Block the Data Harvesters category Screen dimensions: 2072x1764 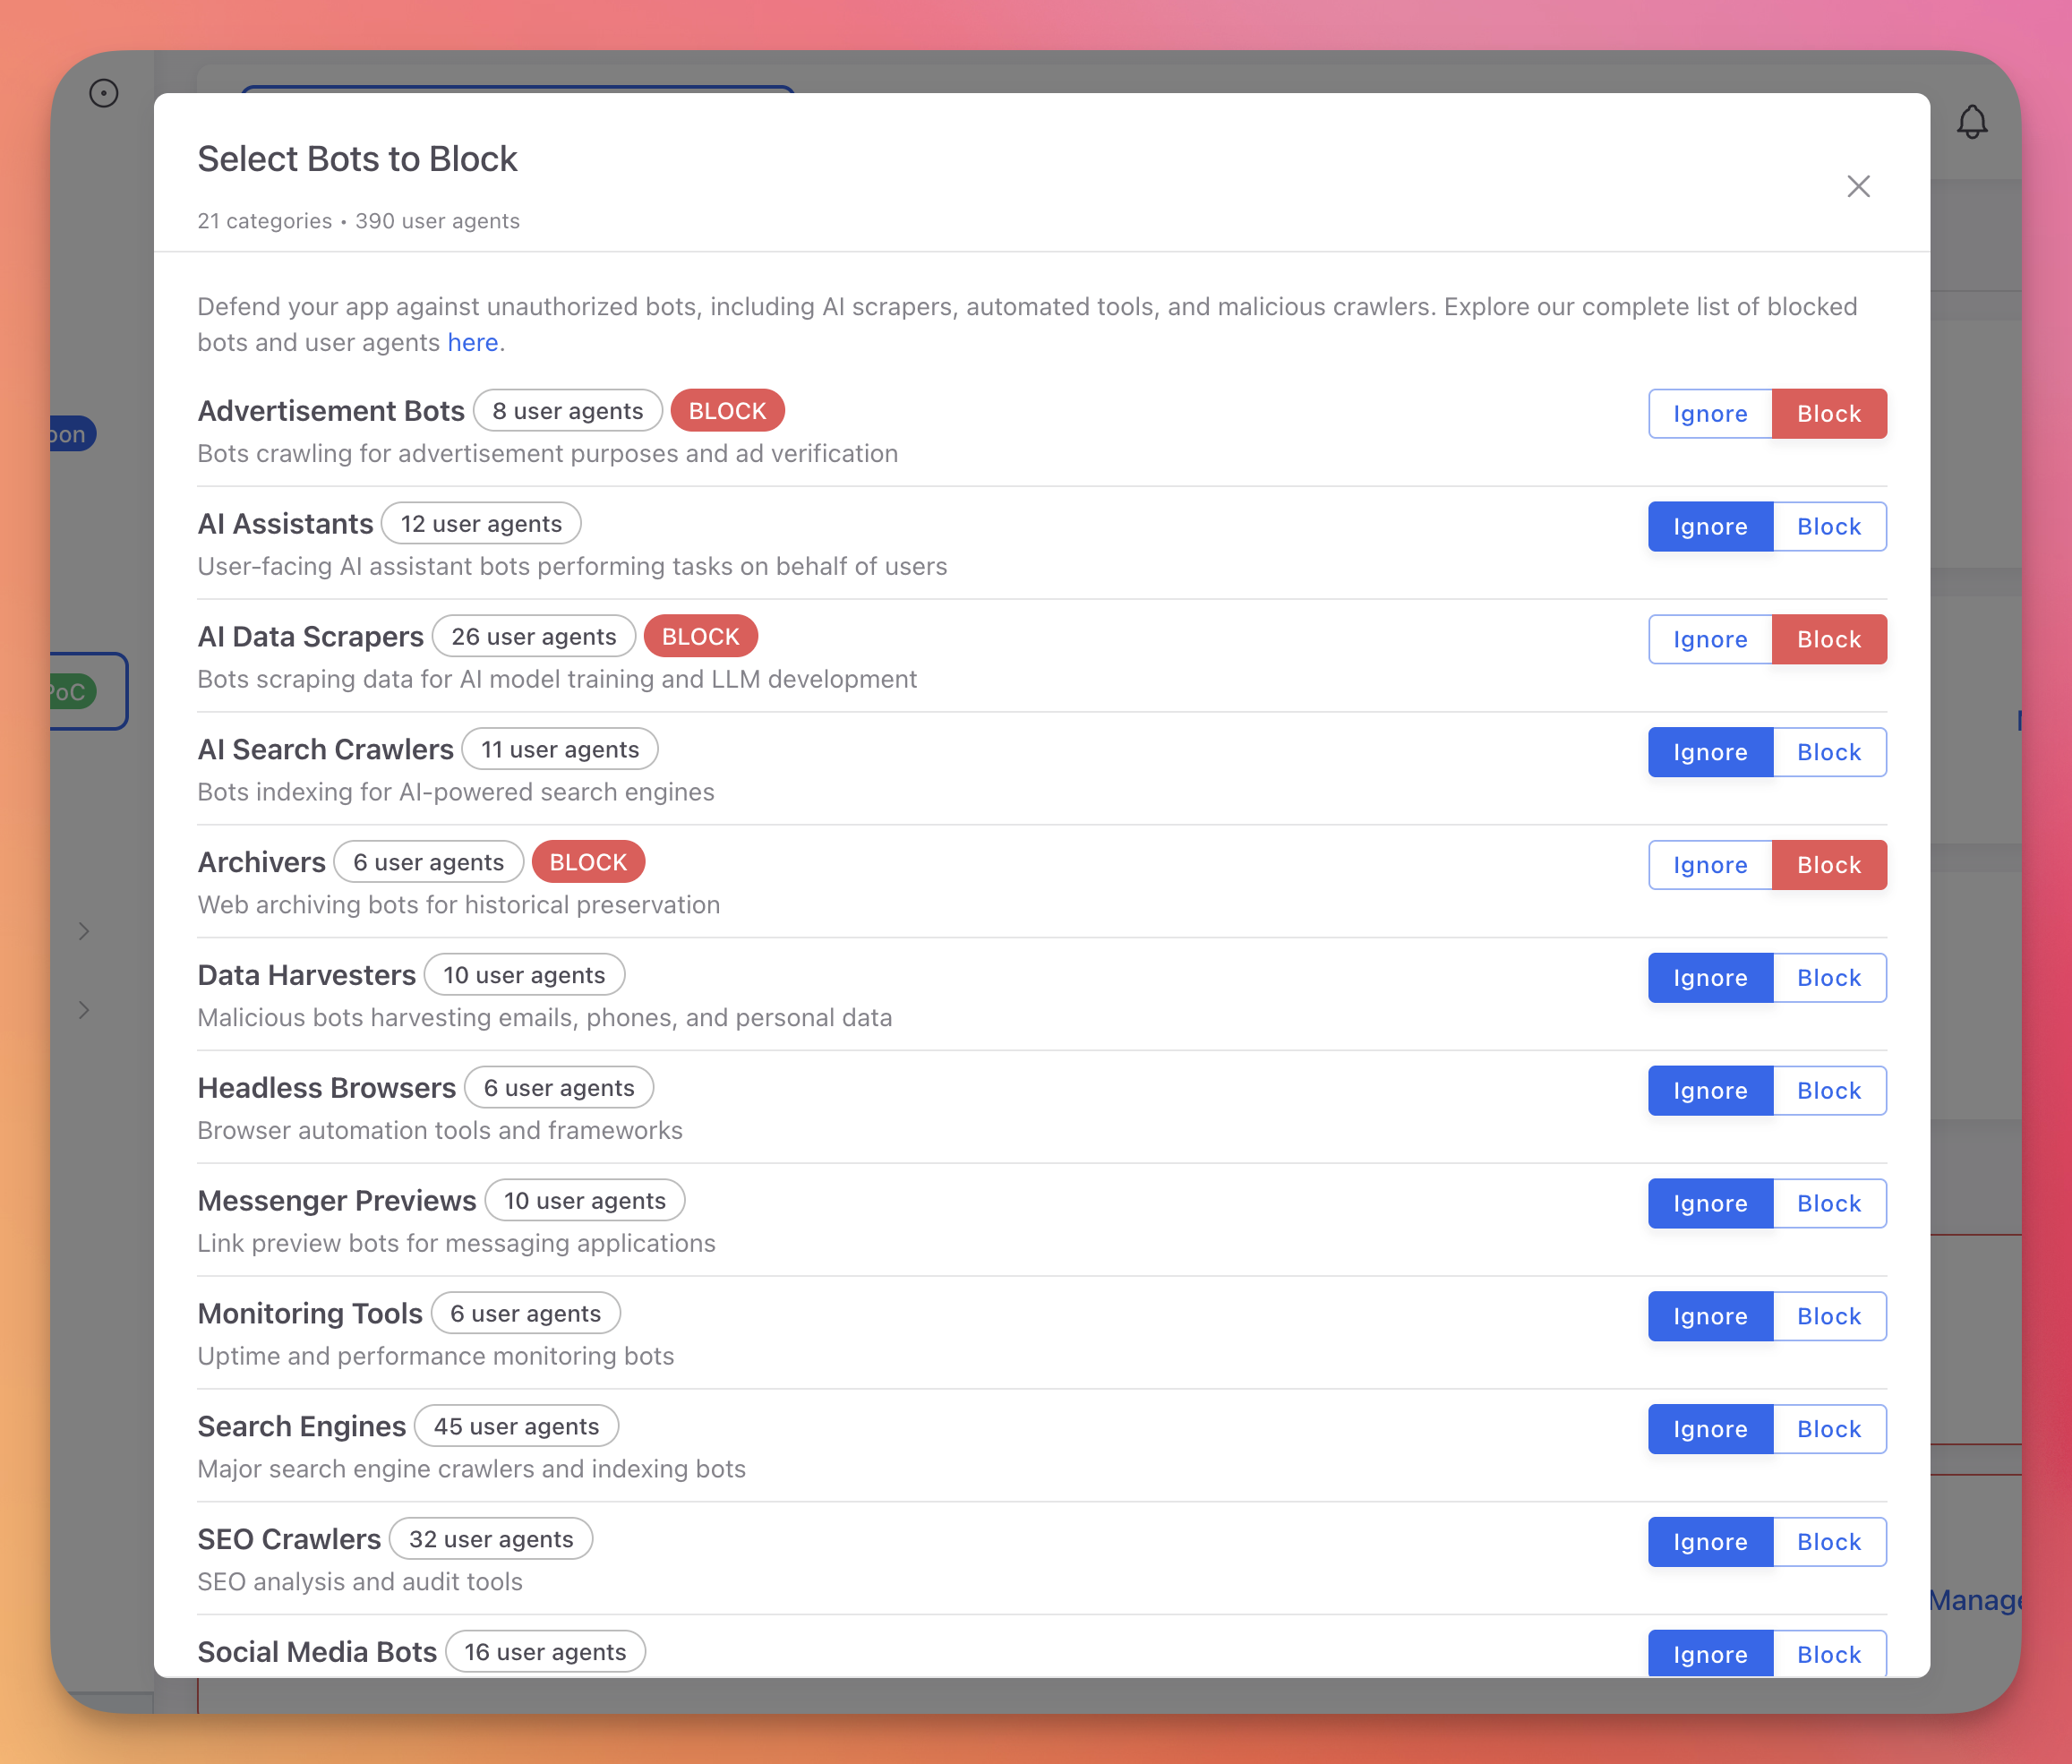tap(1828, 977)
